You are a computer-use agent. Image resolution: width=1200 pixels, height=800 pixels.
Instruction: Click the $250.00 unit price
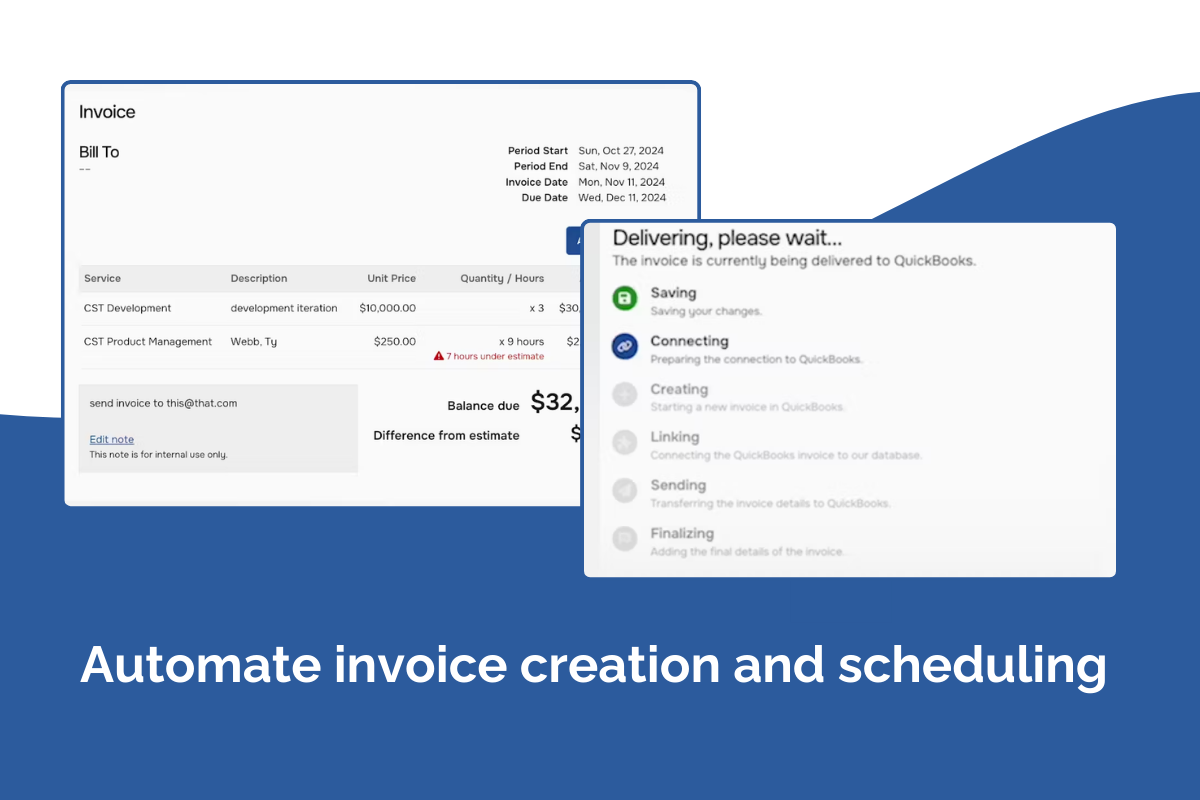tap(395, 341)
